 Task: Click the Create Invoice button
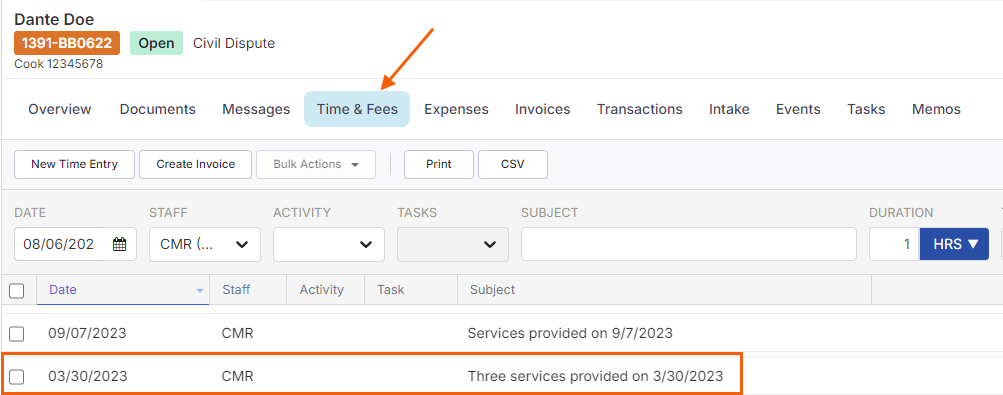196,164
